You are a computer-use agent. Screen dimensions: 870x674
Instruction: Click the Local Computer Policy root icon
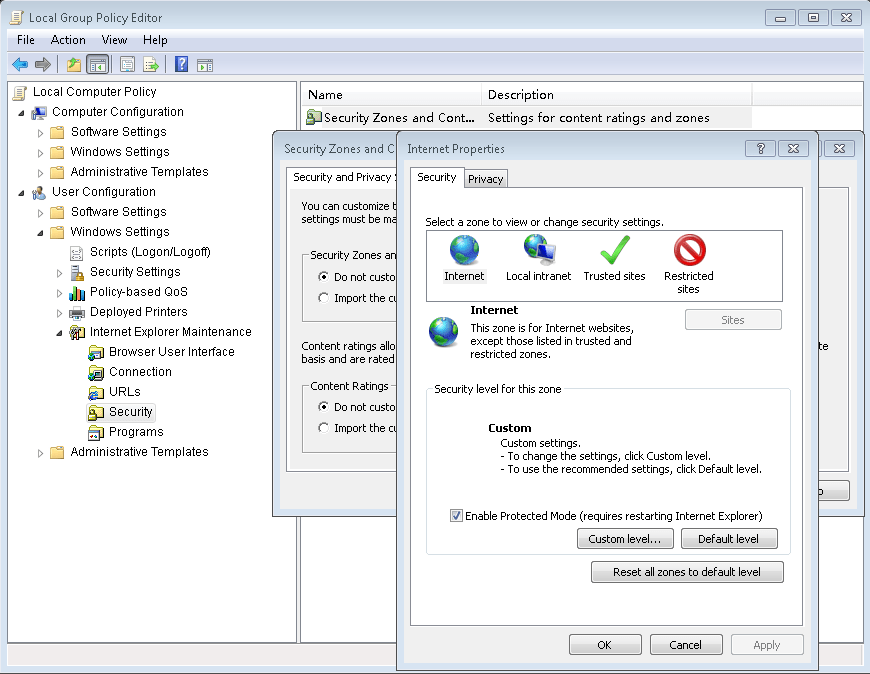pos(19,93)
